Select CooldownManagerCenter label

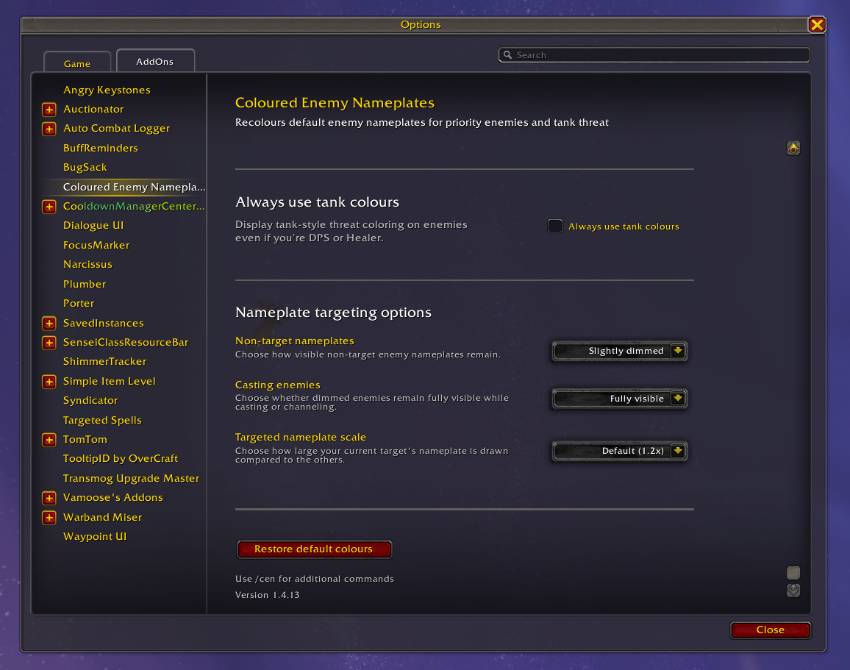pyautogui.click(x=134, y=207)
